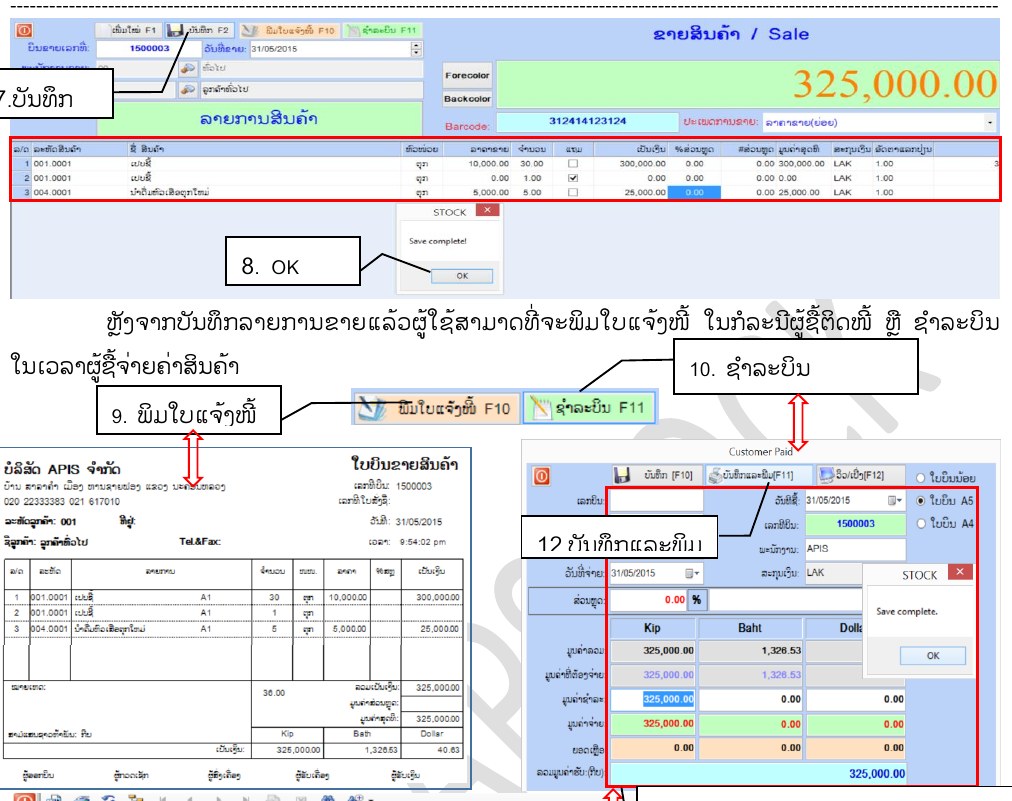
Task: Untick the free-item checkbox in row 2
Action: coord(572,178)
